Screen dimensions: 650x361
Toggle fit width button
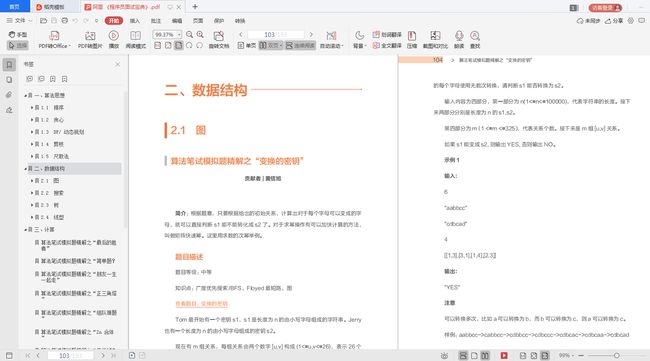178,45
